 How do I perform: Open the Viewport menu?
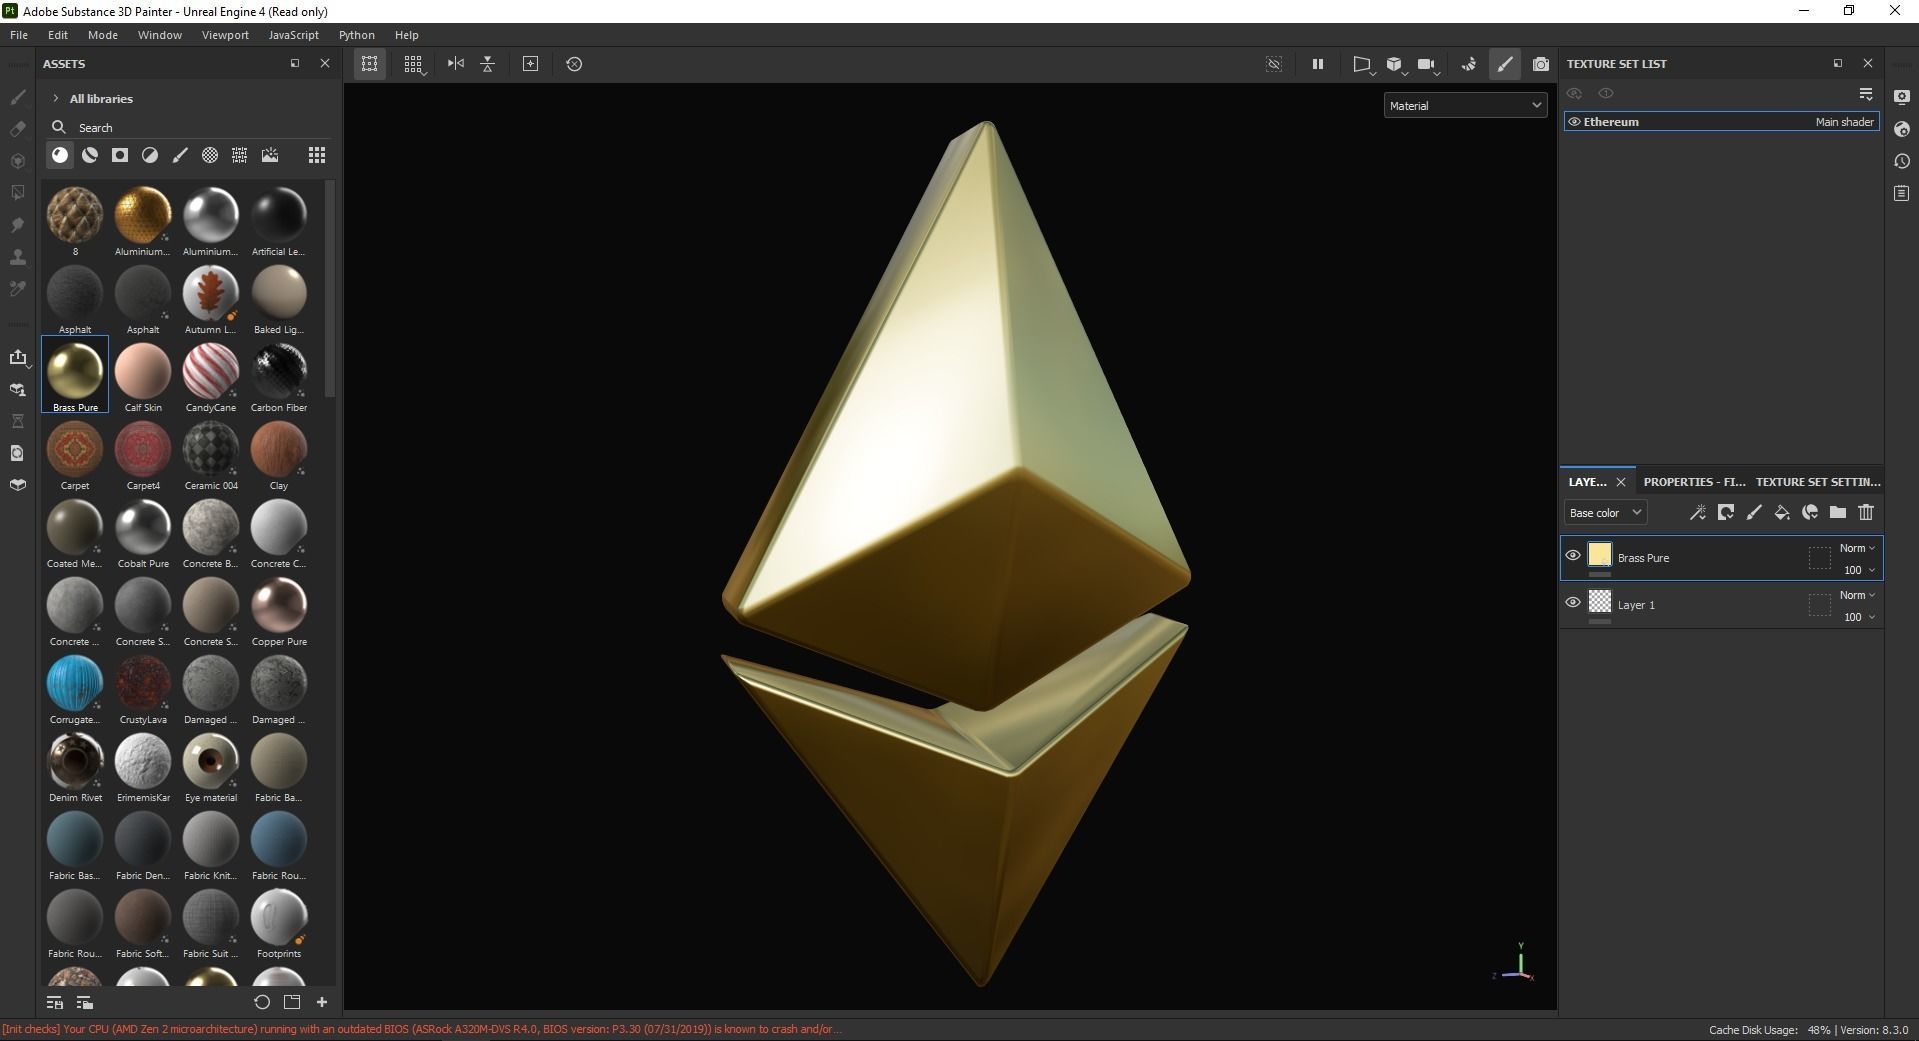(x=225, y=35)
